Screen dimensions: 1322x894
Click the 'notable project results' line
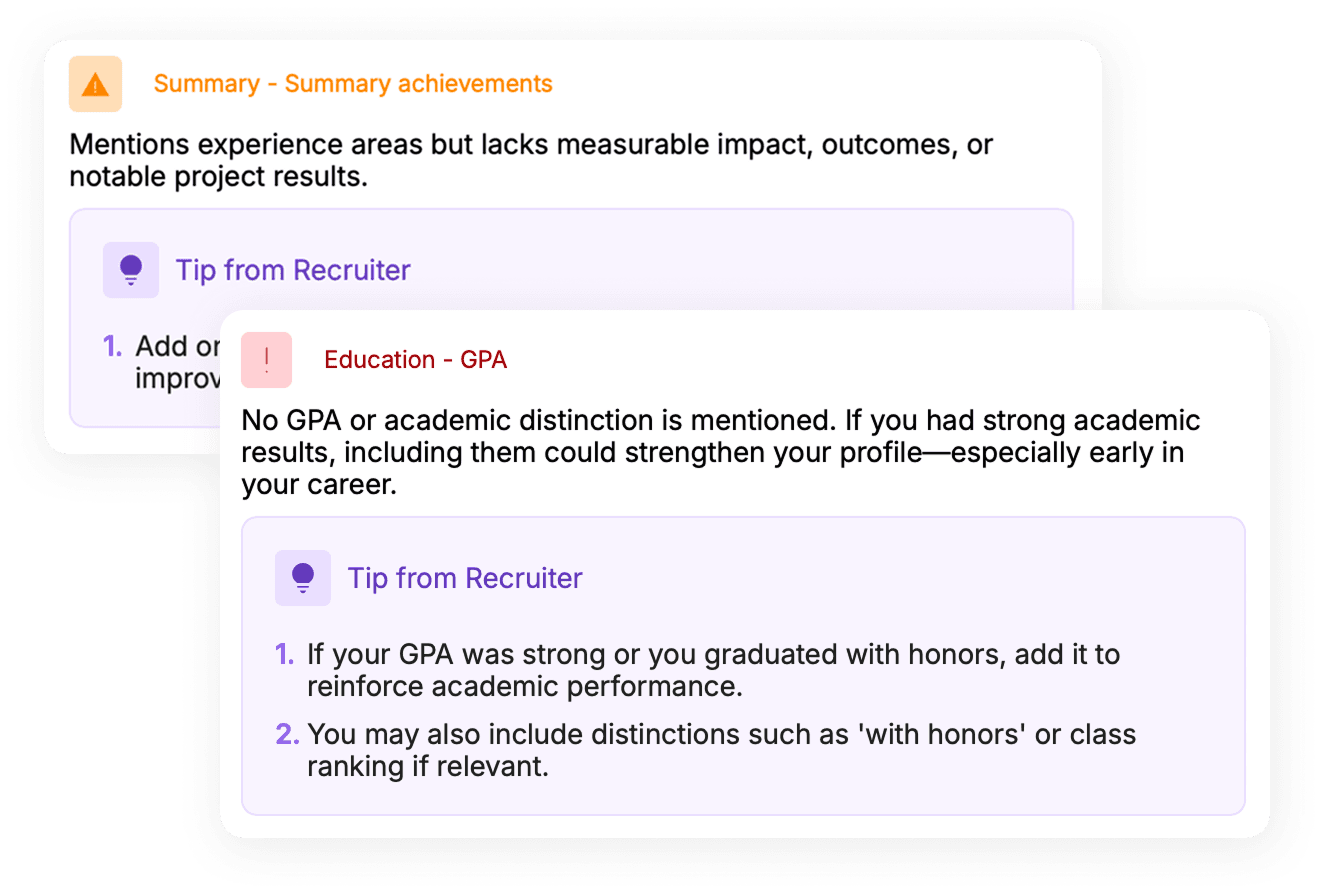coord(219,177)
